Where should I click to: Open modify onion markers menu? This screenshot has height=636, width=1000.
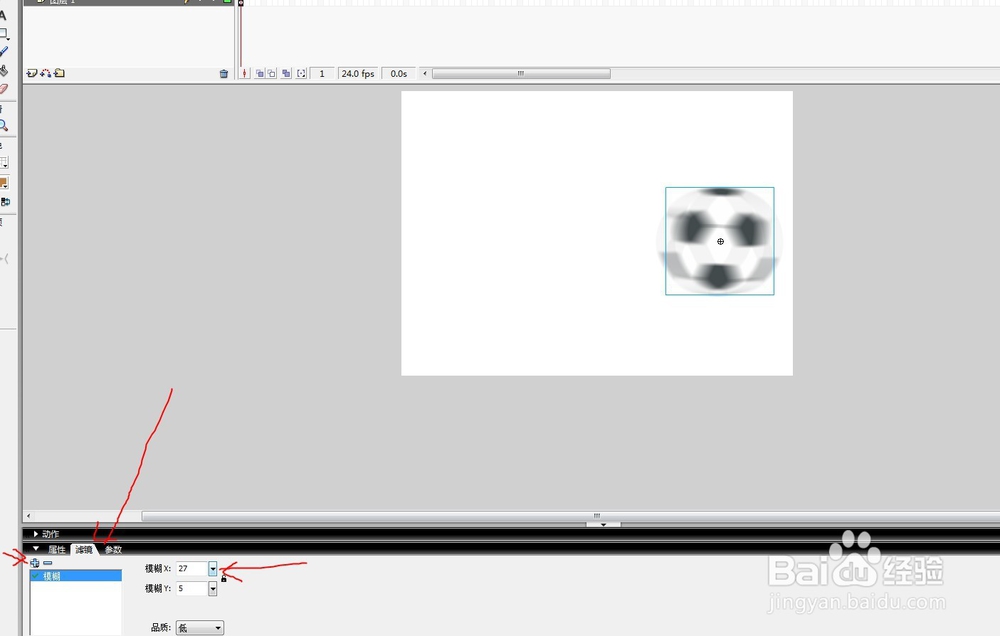click(302, 73)
